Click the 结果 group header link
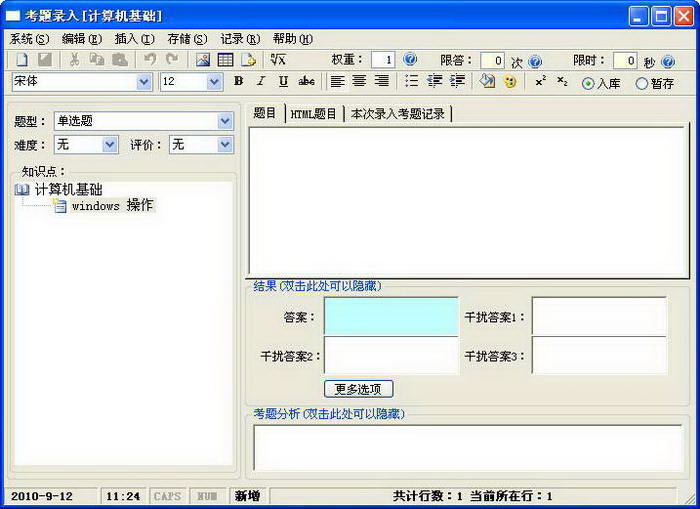The height and width of the screenshot is (509, 700). (x=317, y=286)
